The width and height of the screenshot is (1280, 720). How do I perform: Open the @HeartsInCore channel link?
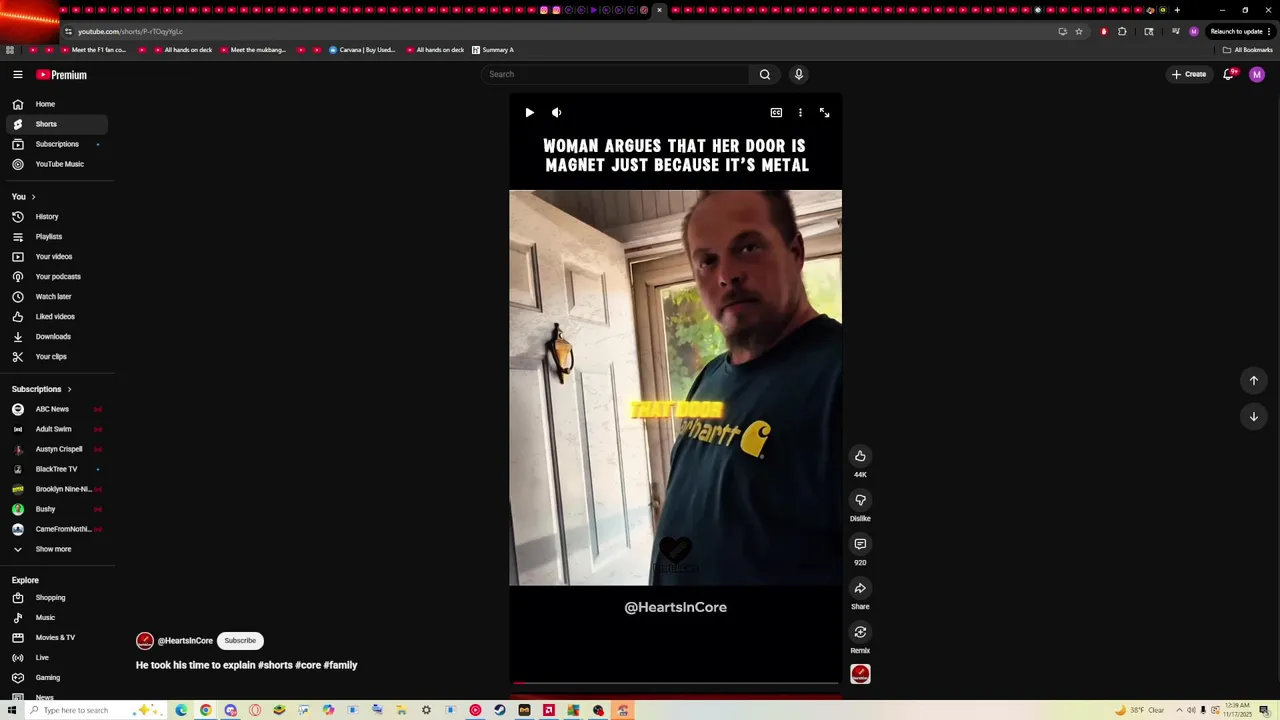click(x=185, y=641)
